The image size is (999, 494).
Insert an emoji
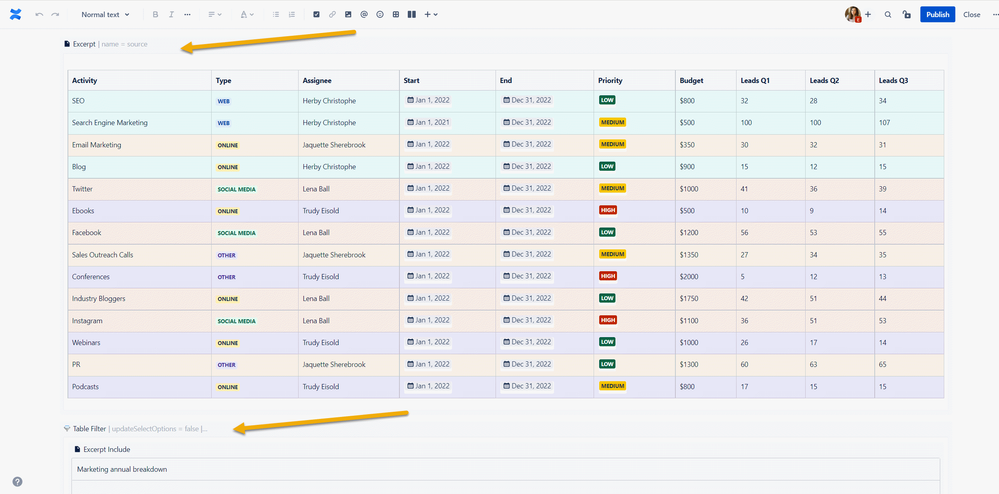(380, 14)
